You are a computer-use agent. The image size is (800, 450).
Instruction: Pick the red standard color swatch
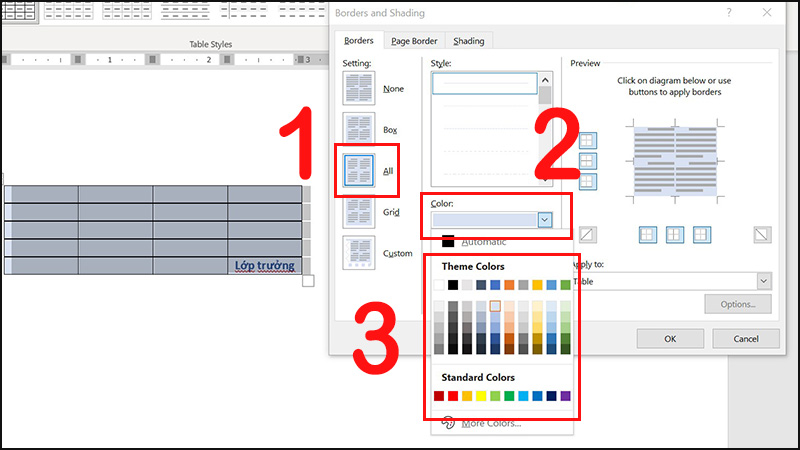click(x=453, y=396)
